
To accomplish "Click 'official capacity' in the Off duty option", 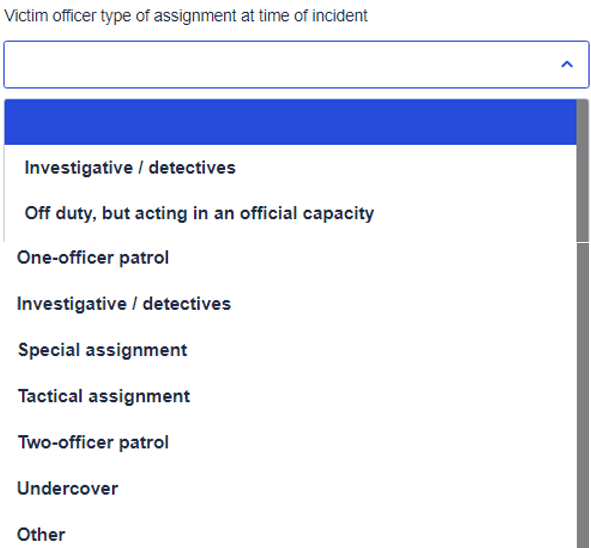I will (307, 214).
